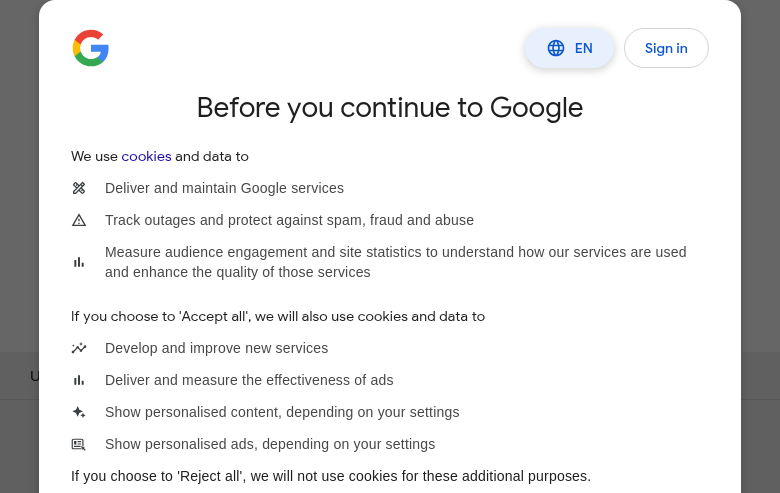This screenshot has width=780, height=493.
Task: Click 'Measure audience engagement' text
Action: pos(395,262)
